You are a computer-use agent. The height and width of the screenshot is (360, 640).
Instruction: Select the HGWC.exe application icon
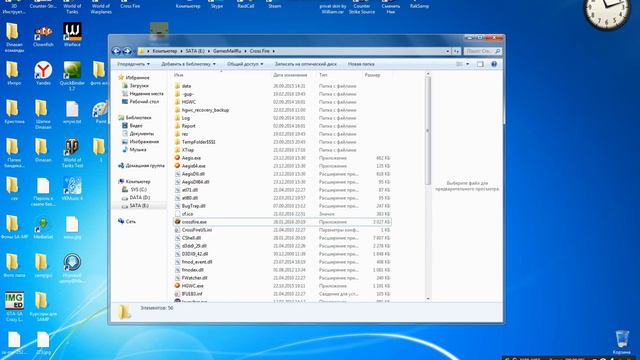177,286
